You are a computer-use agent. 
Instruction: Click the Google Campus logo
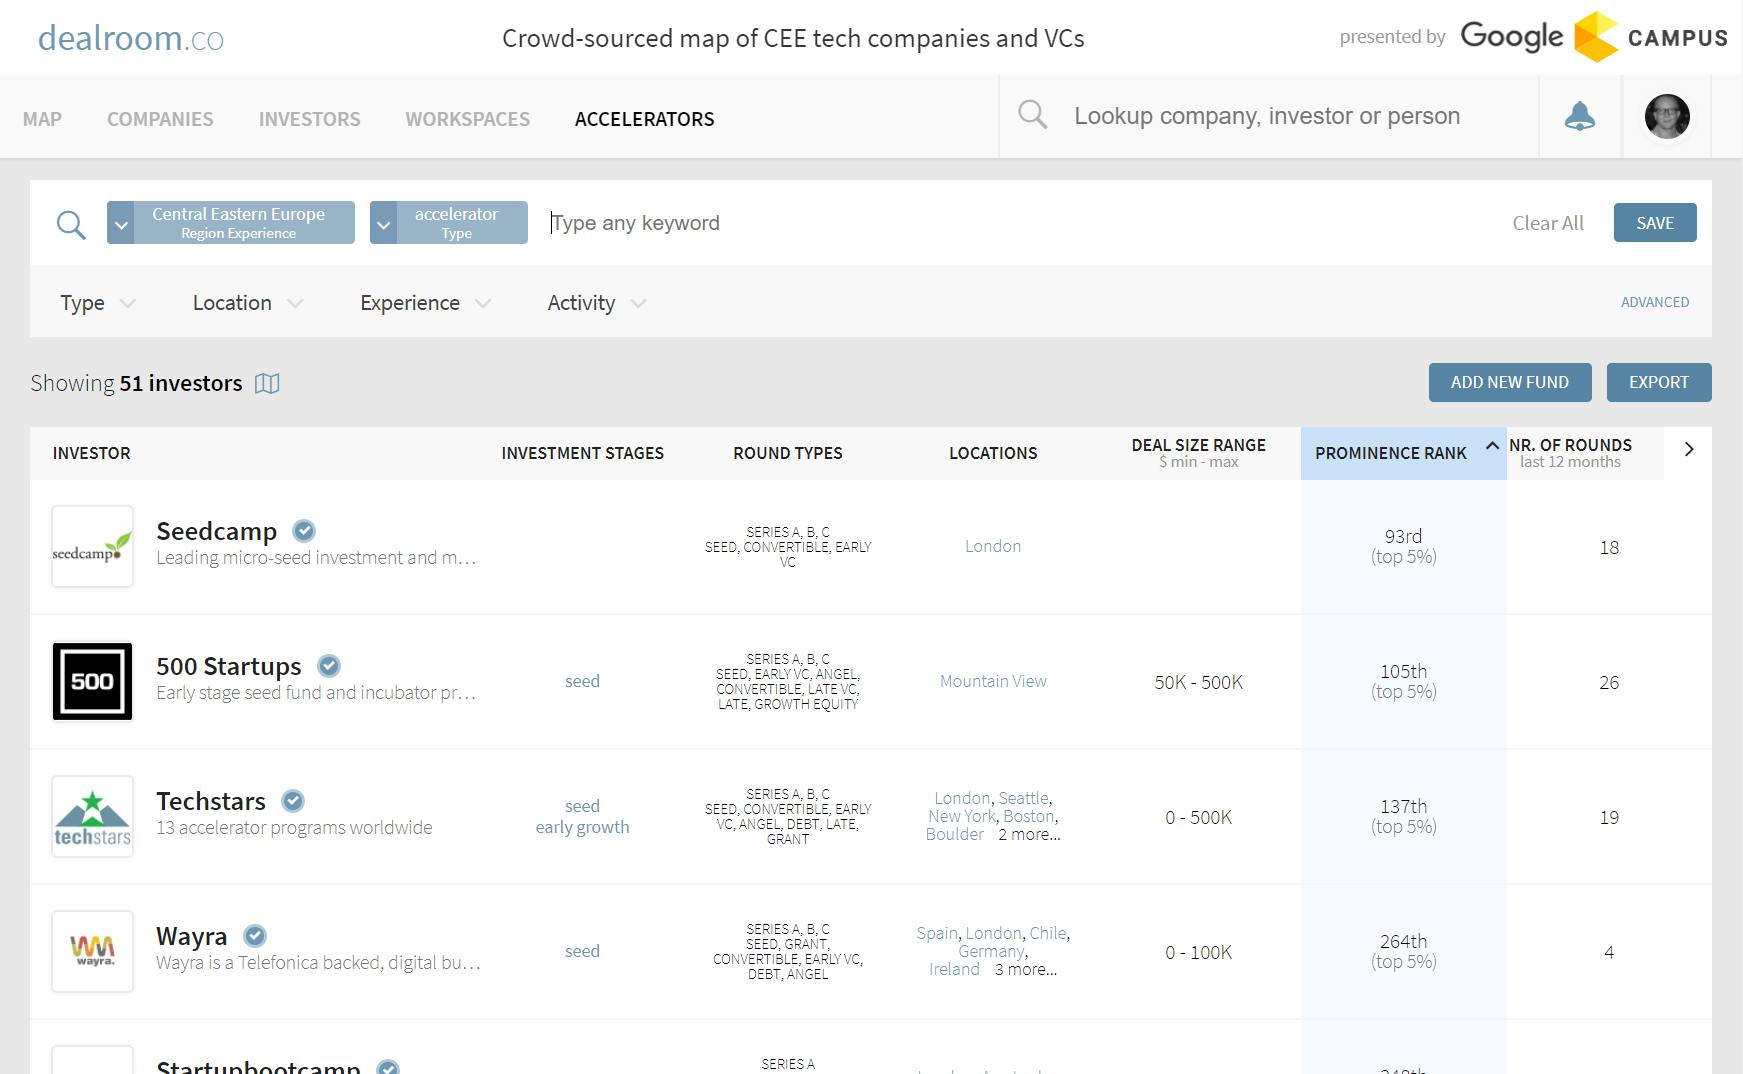point(1594,37)
